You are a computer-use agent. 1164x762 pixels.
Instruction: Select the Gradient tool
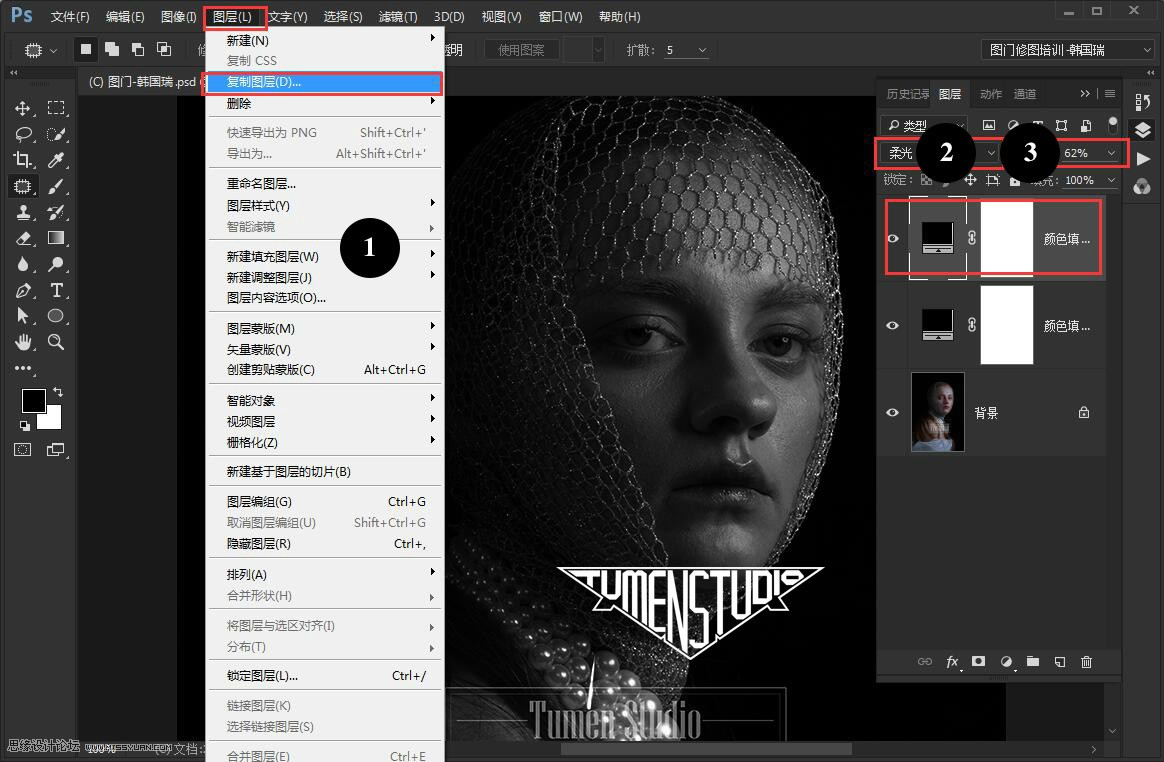click(x=56, y=238)
